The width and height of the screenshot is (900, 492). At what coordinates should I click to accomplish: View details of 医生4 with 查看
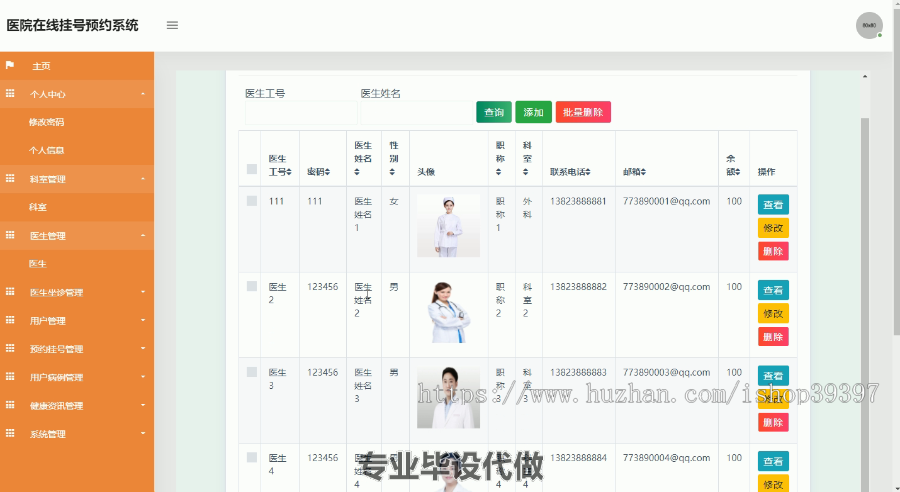773,461
